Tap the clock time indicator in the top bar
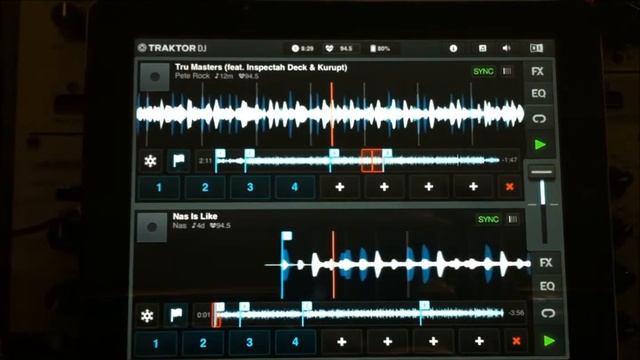 (302, 49)
